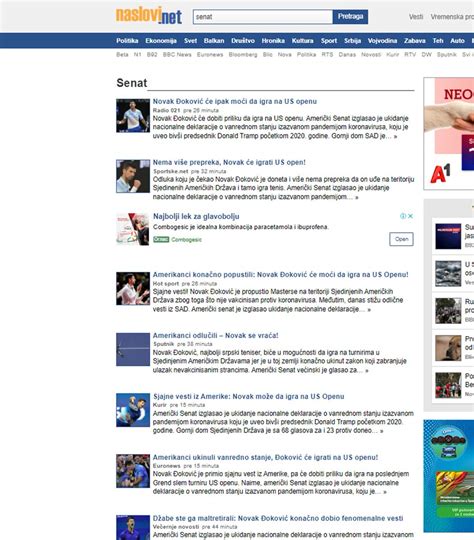Select the Novosti source link
Viewport: 474px width, 540px height.
tap(371, 54)
